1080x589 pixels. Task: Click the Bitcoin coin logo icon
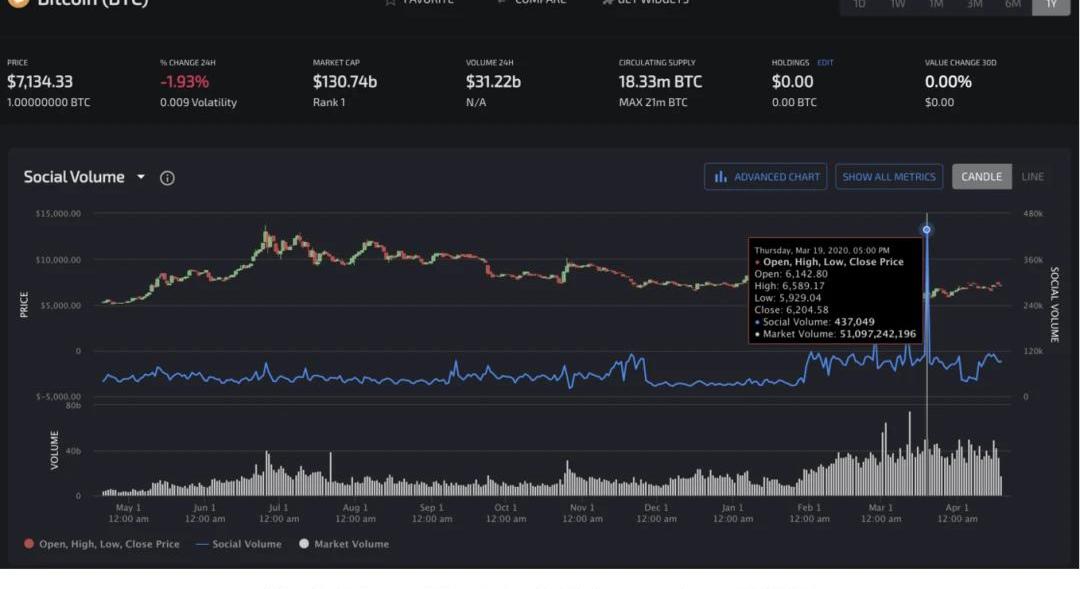[17, 3]
